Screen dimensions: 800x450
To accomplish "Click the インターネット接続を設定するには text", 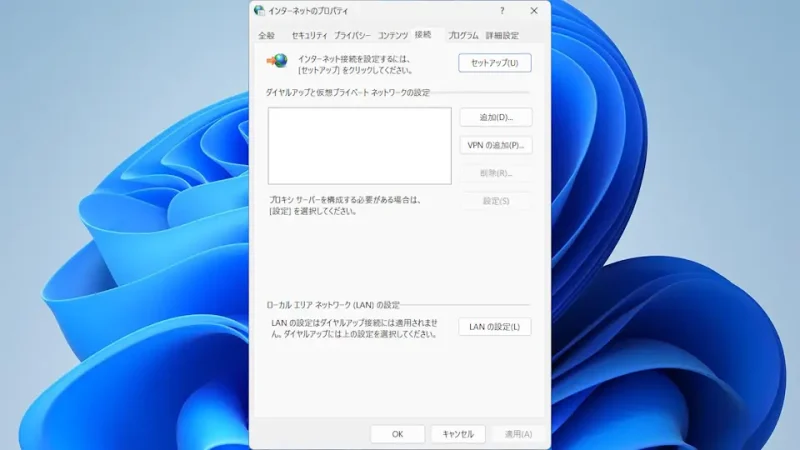I will coord(354,59).
